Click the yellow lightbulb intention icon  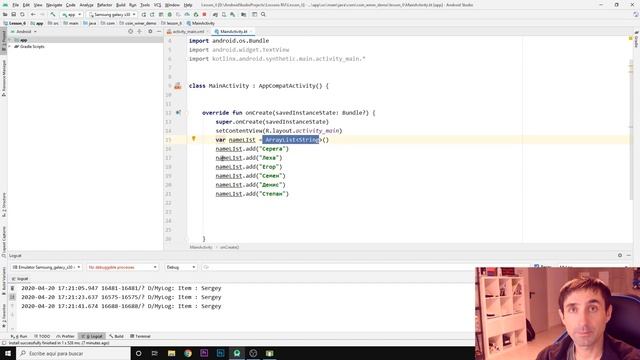click(194, 139)
